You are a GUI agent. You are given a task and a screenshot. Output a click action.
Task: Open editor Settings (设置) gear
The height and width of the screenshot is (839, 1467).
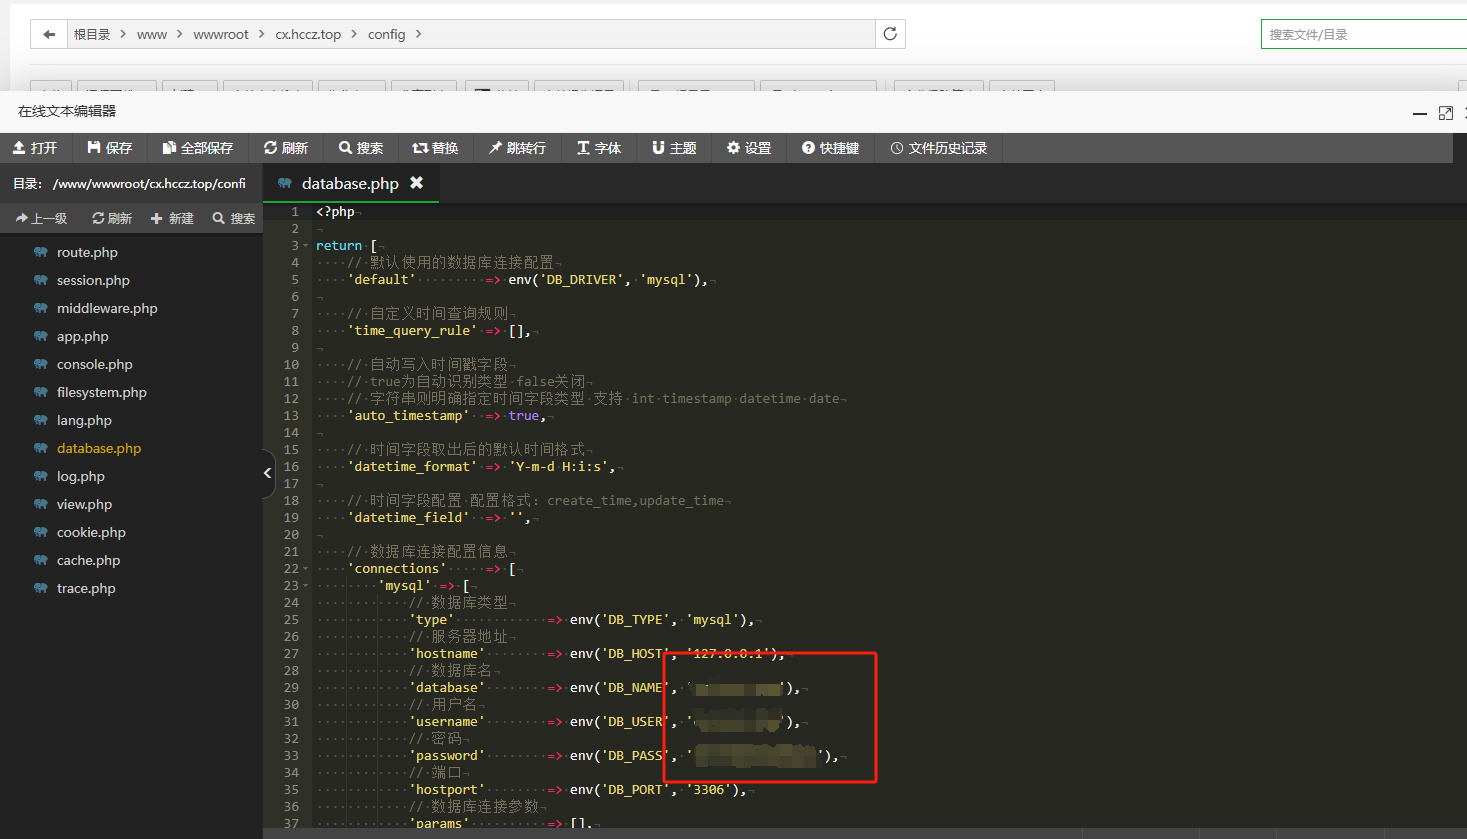click(733, 148)
